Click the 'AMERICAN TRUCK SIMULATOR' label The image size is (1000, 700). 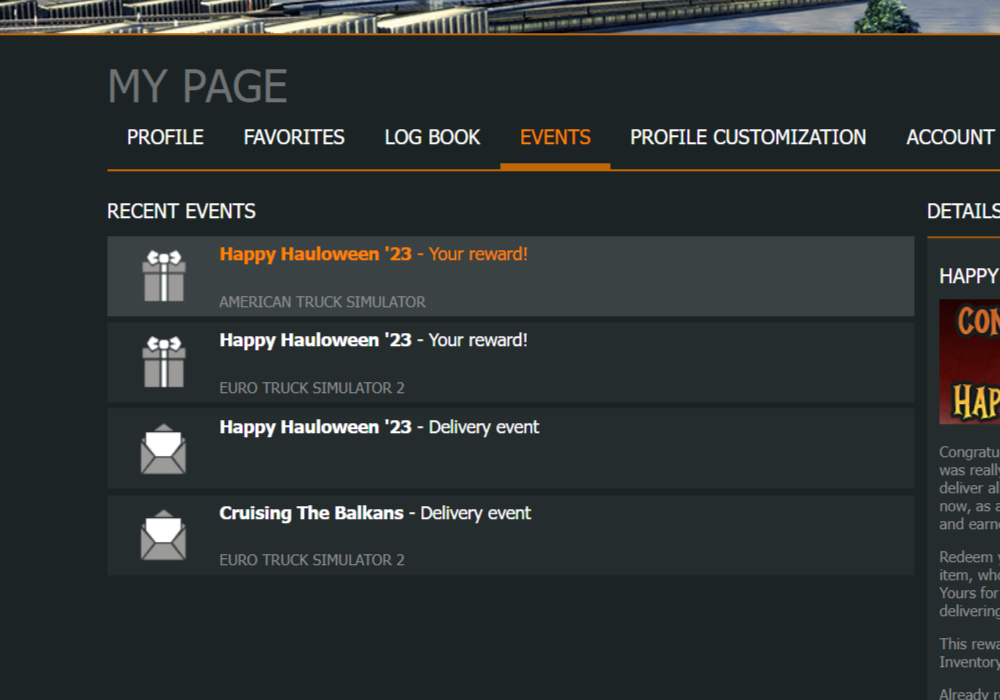[322, 302]
